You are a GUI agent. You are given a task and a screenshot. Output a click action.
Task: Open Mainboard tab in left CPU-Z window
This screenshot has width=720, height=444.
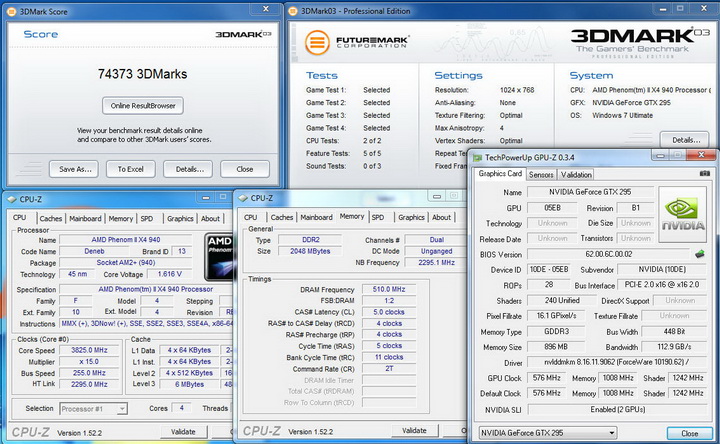[x=85, y=219]
